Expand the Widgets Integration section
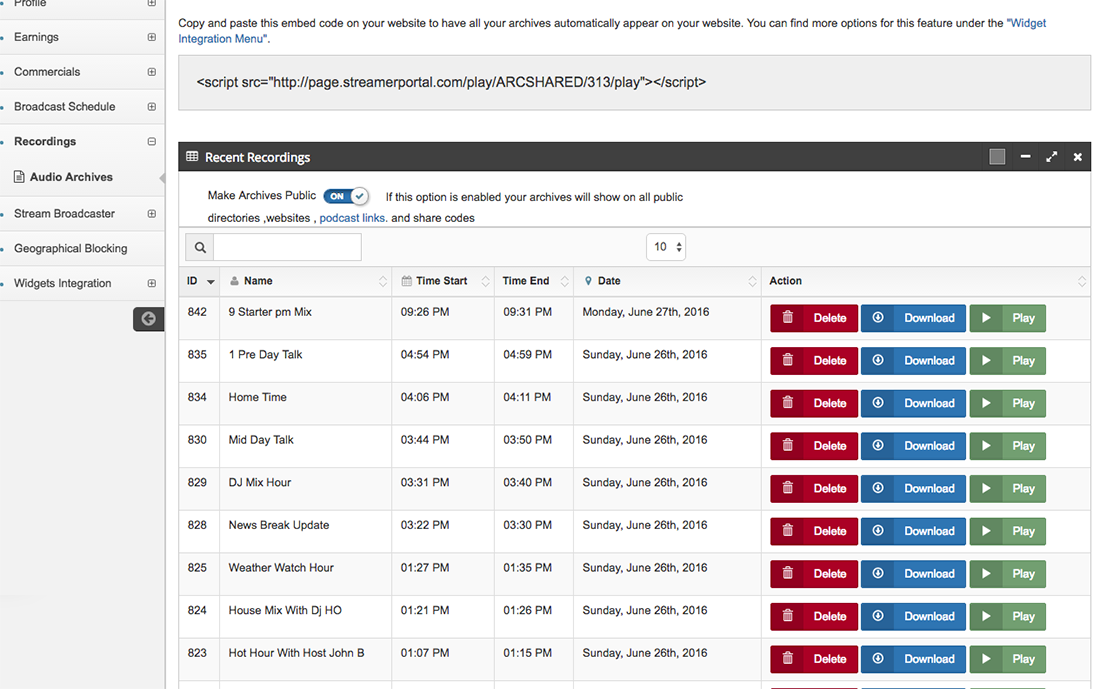This screenshot has height=689, width=1100. pyautogui.click(x=152, y=283)
